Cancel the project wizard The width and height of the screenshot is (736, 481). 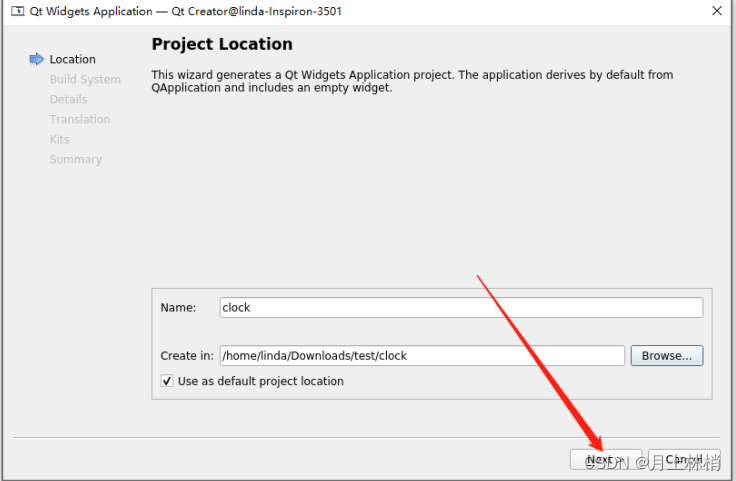pos(684,459)
